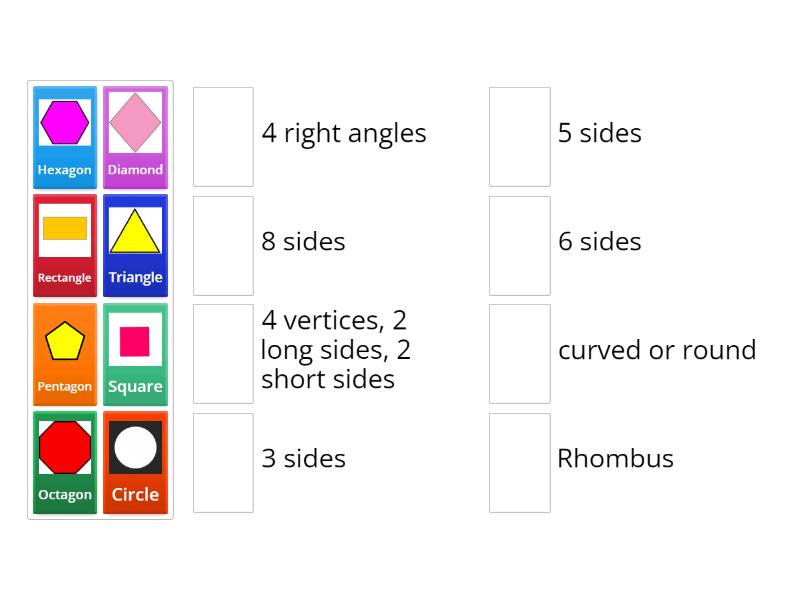Click the 'Rhombus' clue text

615,458
